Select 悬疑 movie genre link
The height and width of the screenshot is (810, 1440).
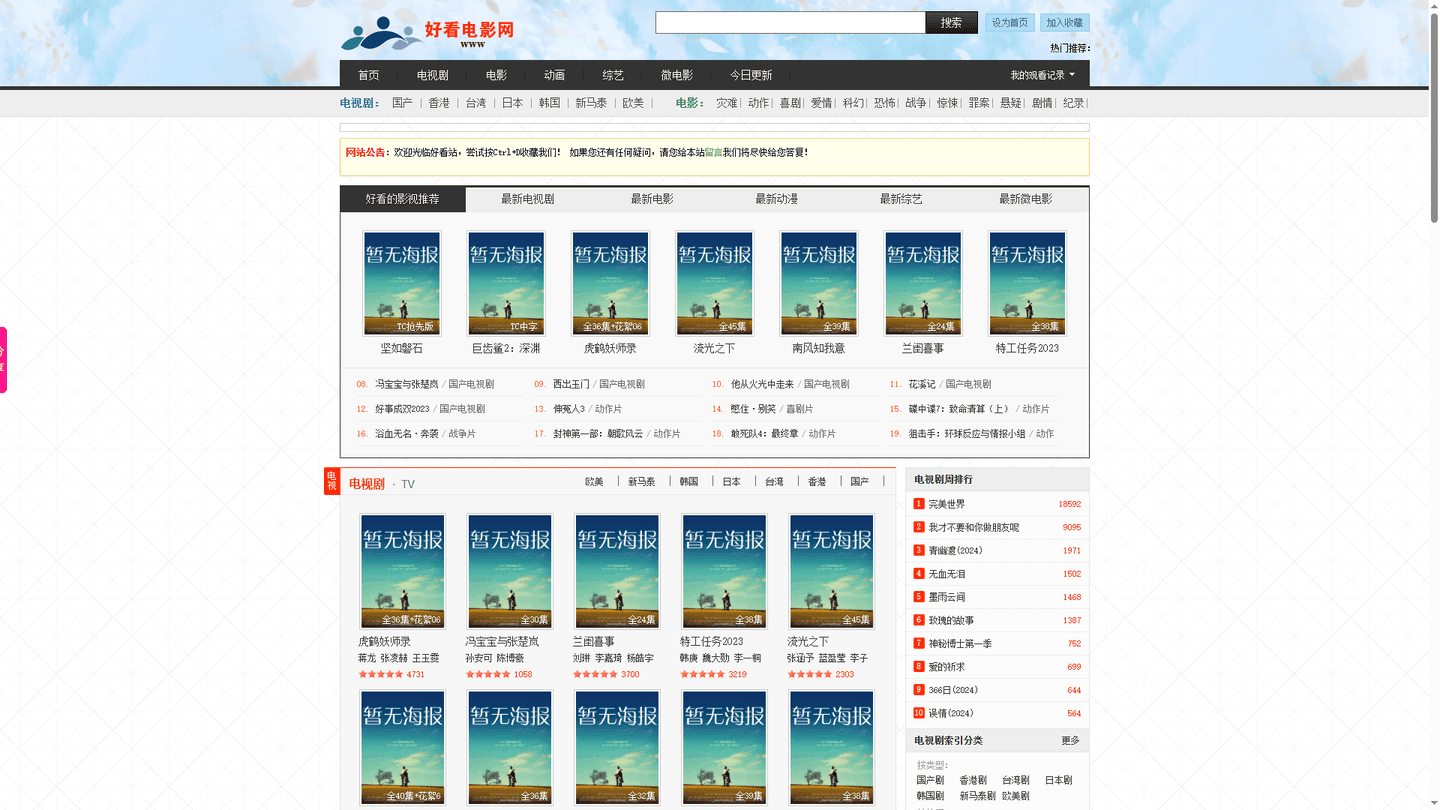coord(1011,103)
